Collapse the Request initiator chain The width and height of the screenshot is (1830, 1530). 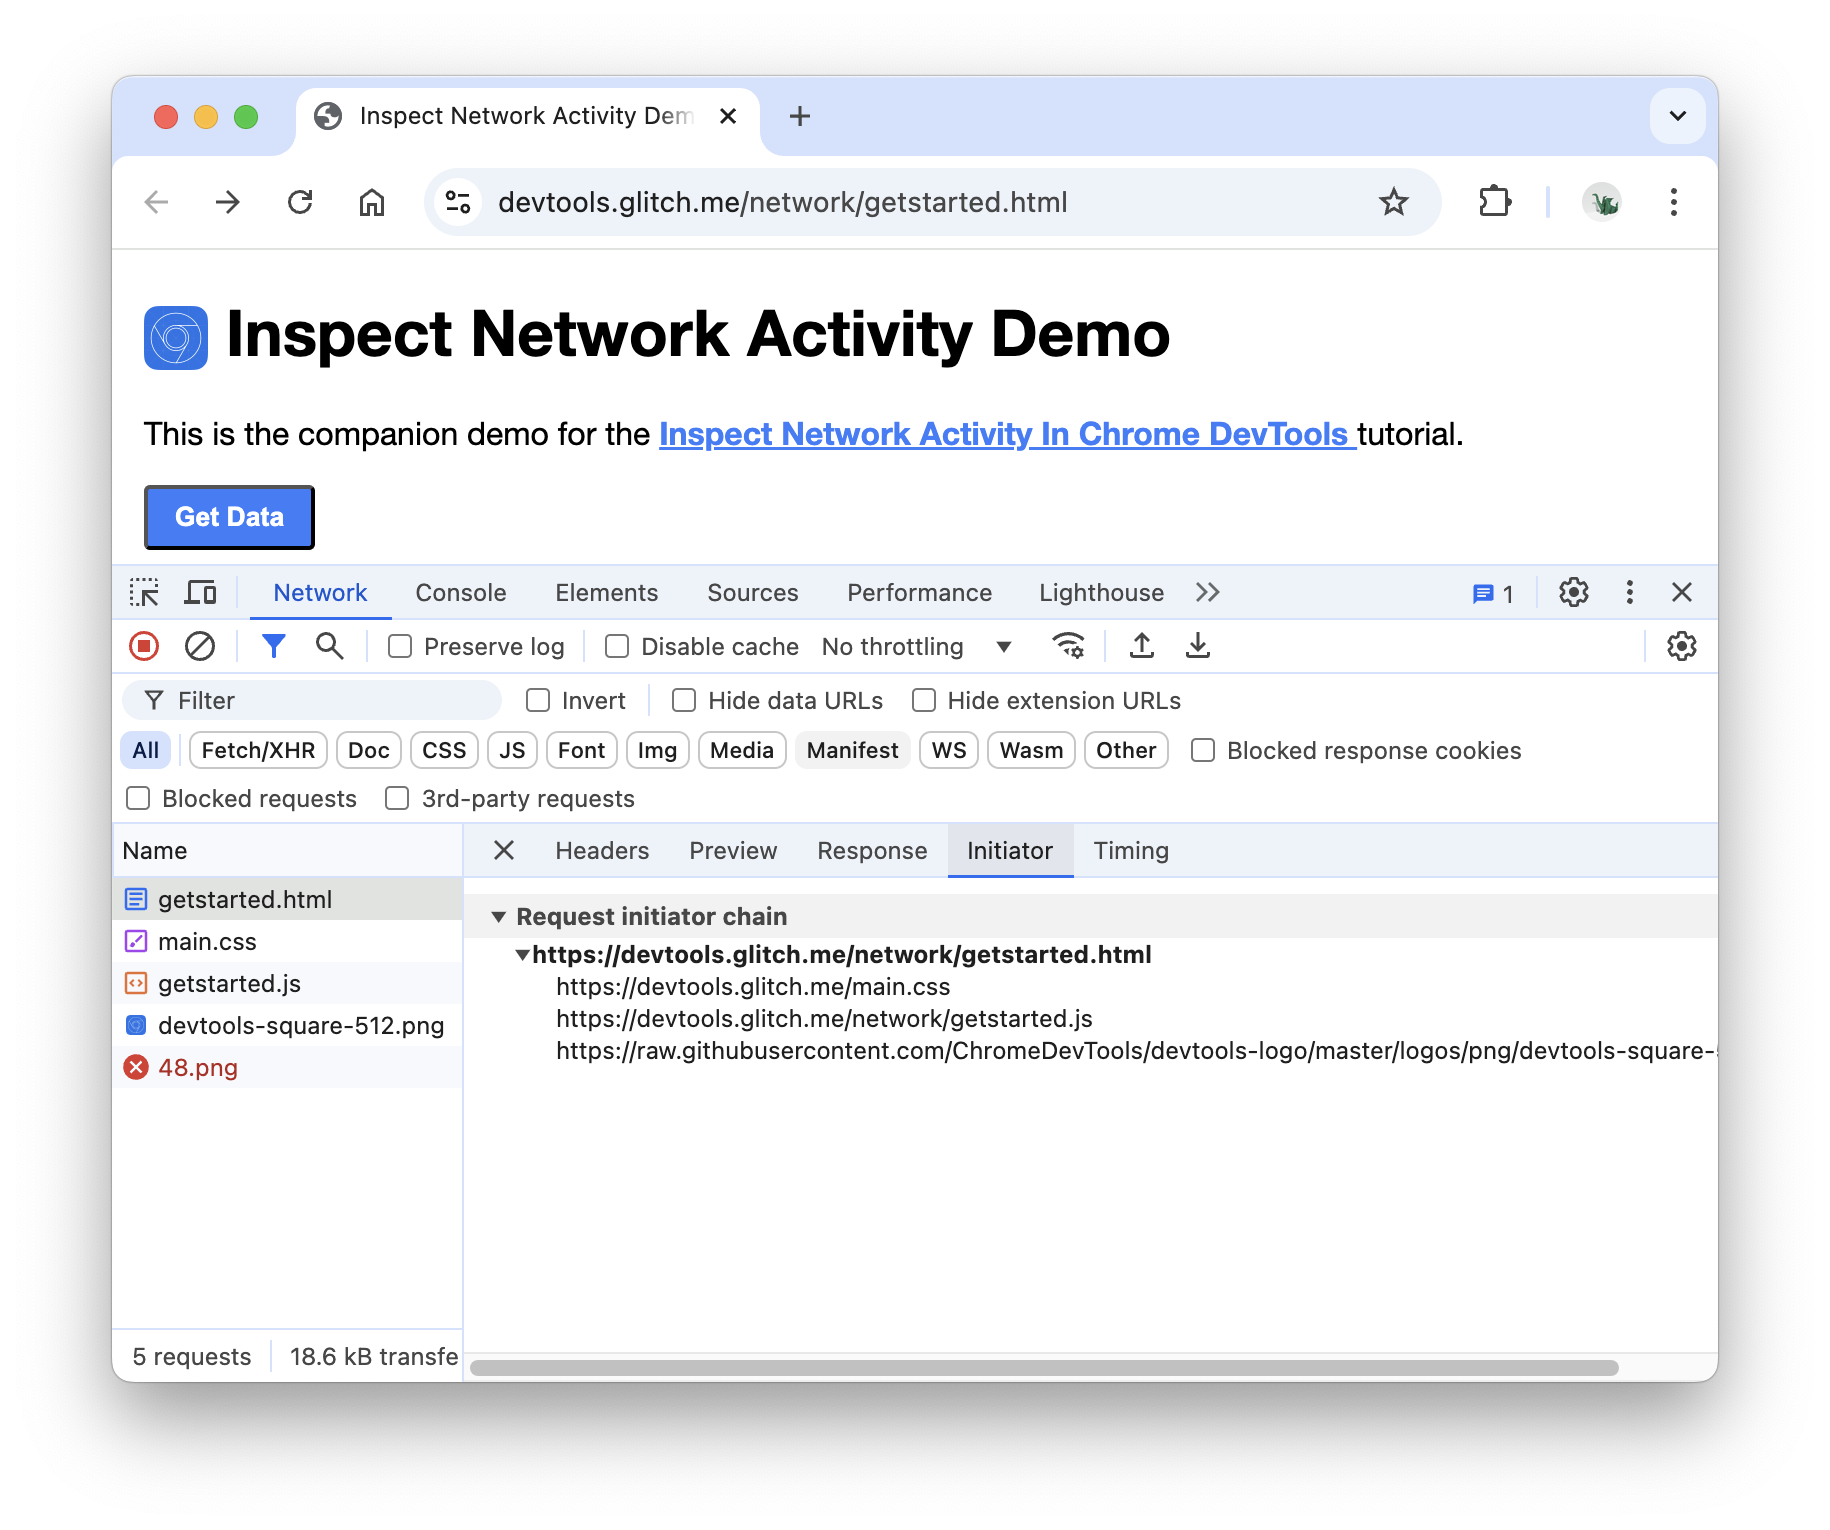tap(499, 916)
